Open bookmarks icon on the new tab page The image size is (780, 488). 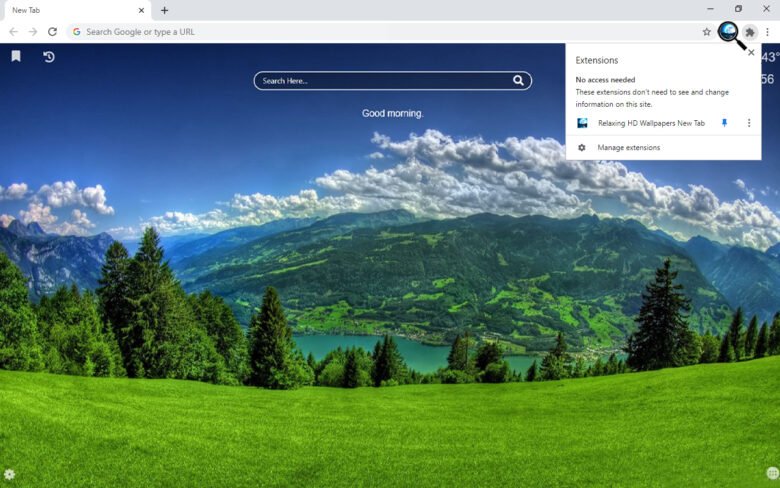click(16, 57)
